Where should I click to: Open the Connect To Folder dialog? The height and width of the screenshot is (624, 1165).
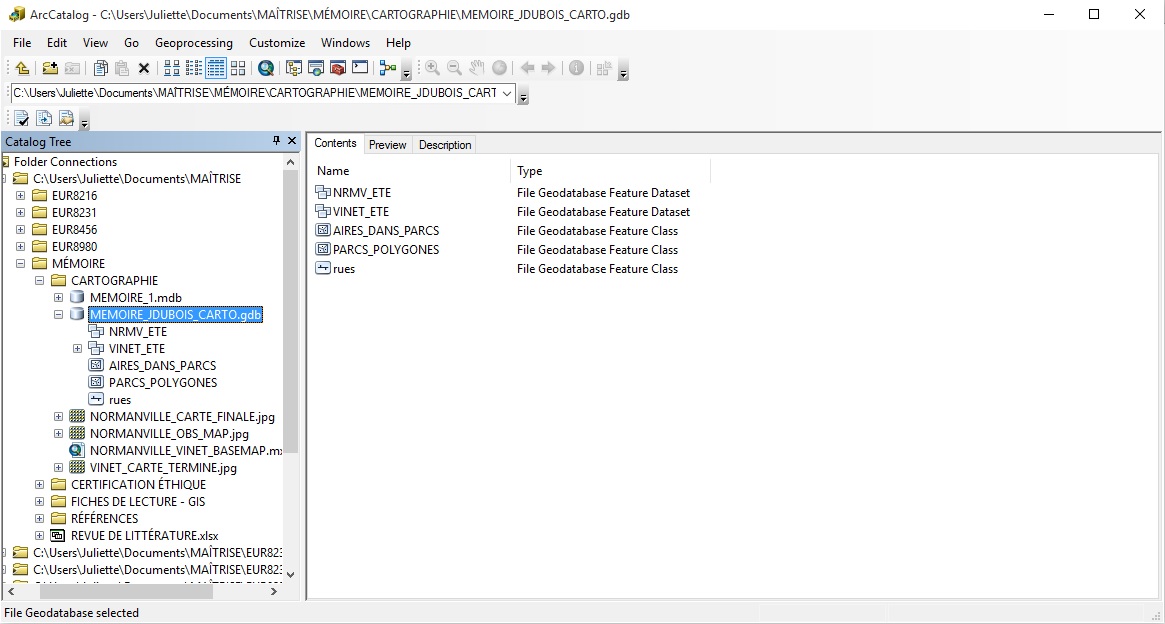(49, 68)
